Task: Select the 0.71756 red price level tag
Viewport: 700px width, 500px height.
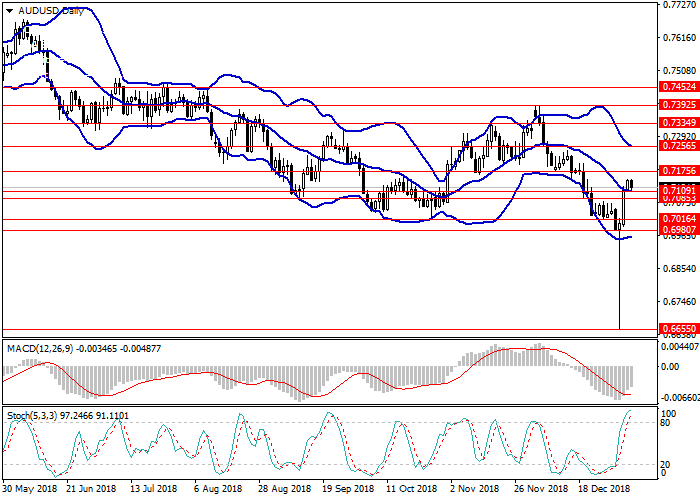Action: tap(678, 172)
